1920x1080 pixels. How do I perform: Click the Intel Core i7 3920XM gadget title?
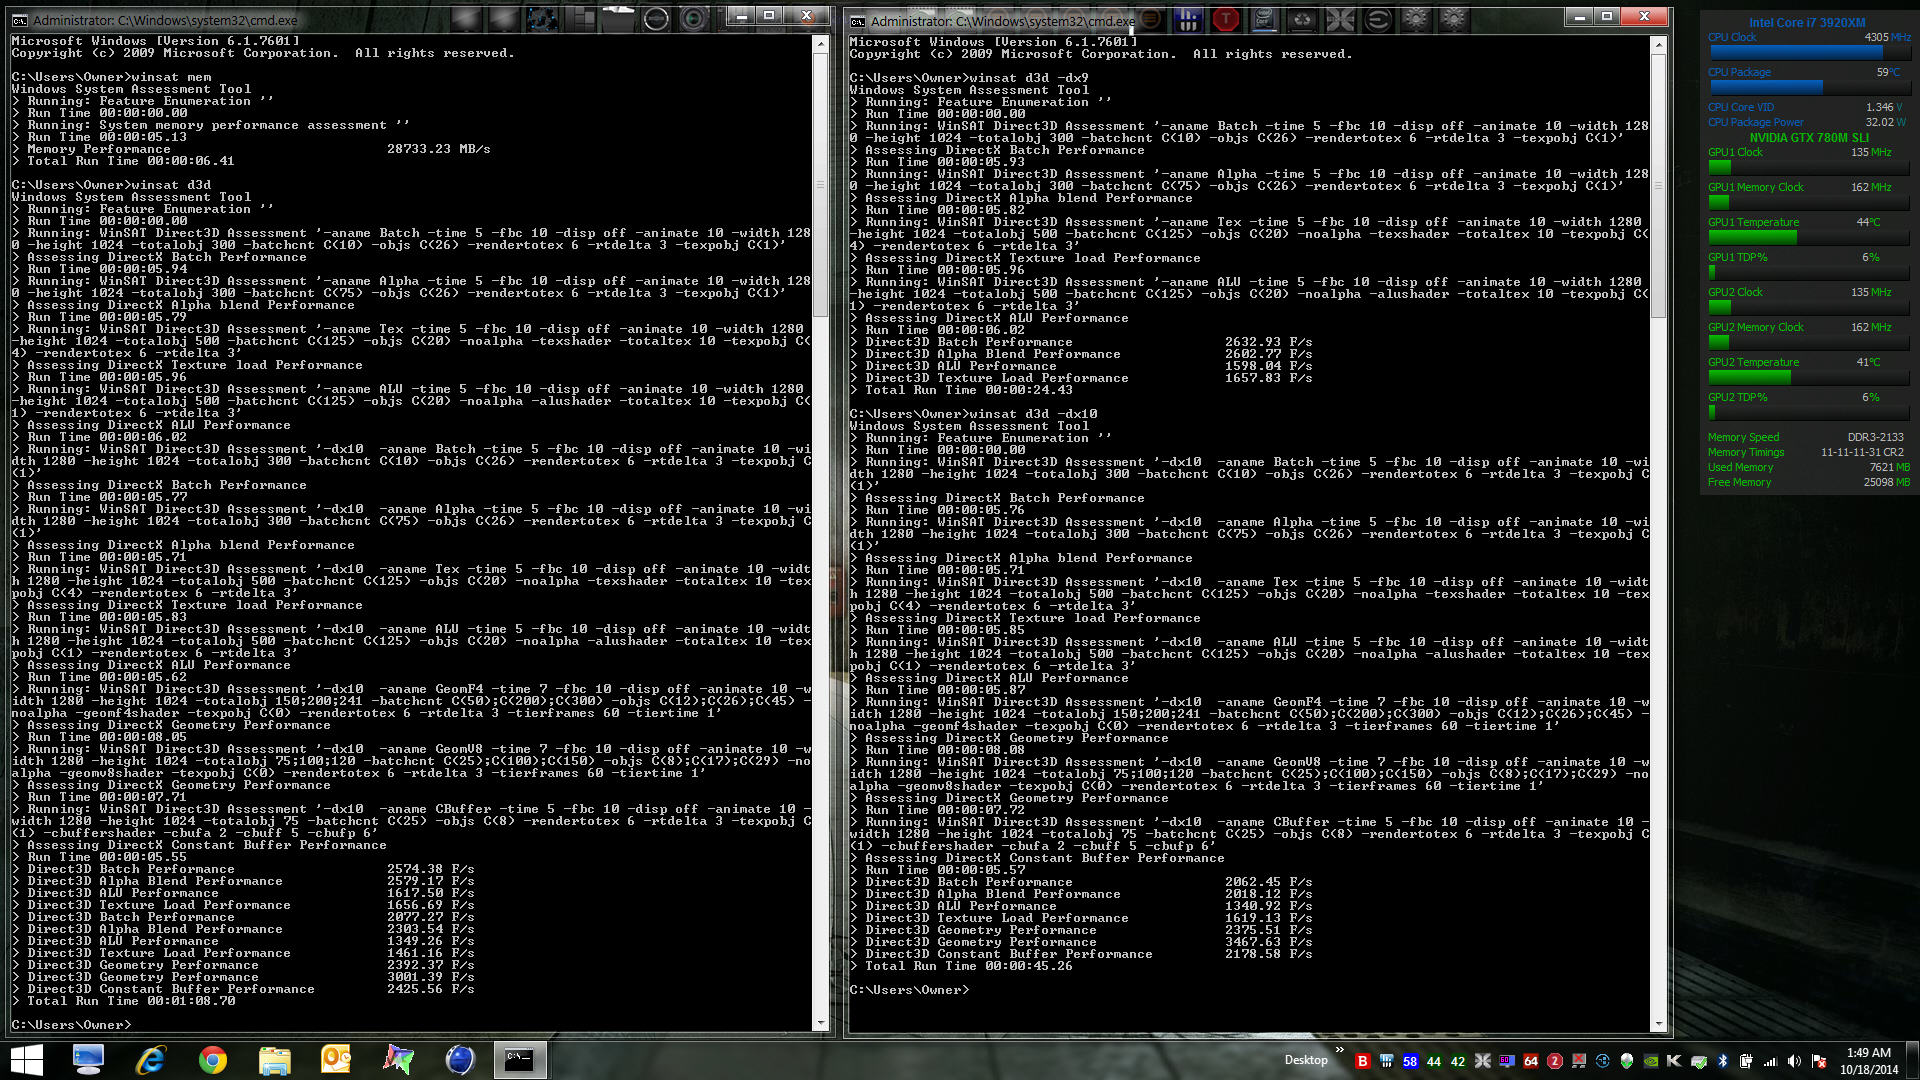1807,22
